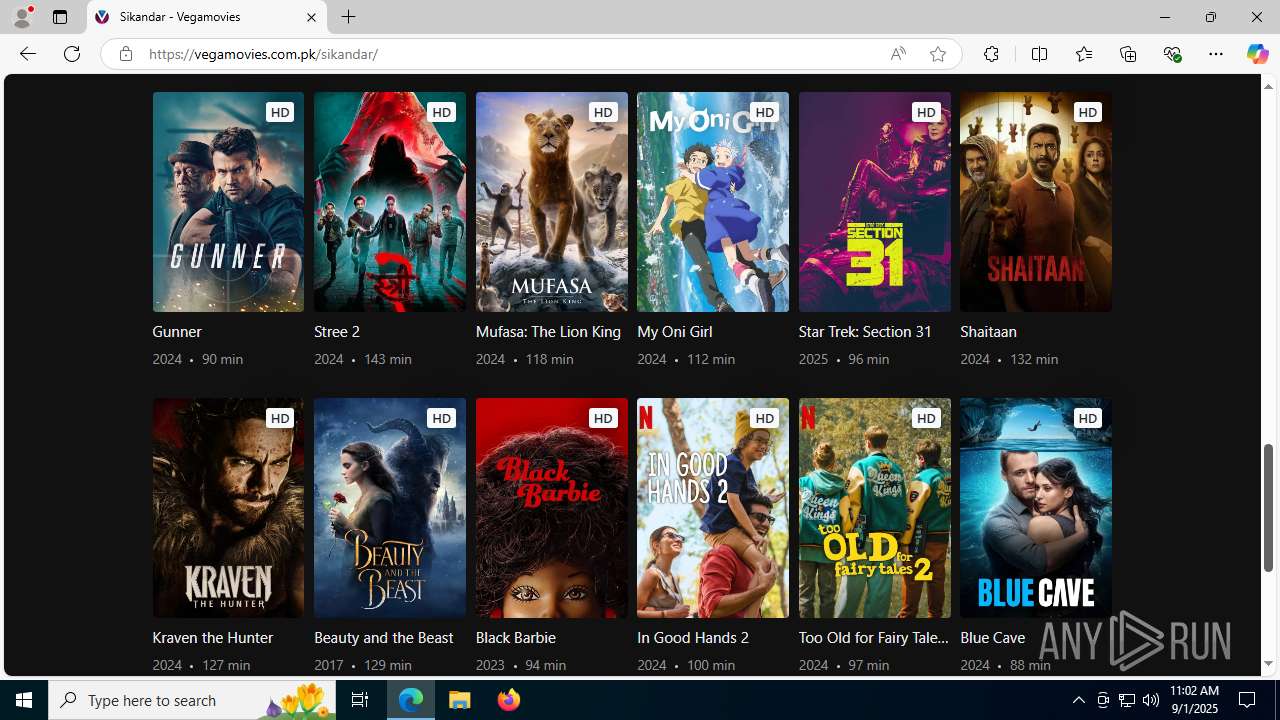
Task: Open the Beauty and the Beast poster
Action: tap(390, 508)
